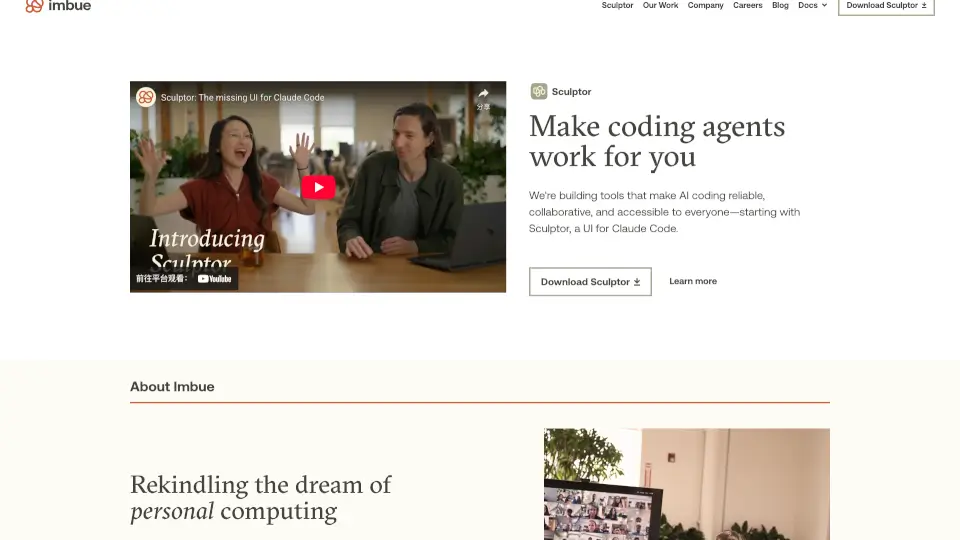
Task: Click the download arrow in the header button
Action: pos(924,6)
